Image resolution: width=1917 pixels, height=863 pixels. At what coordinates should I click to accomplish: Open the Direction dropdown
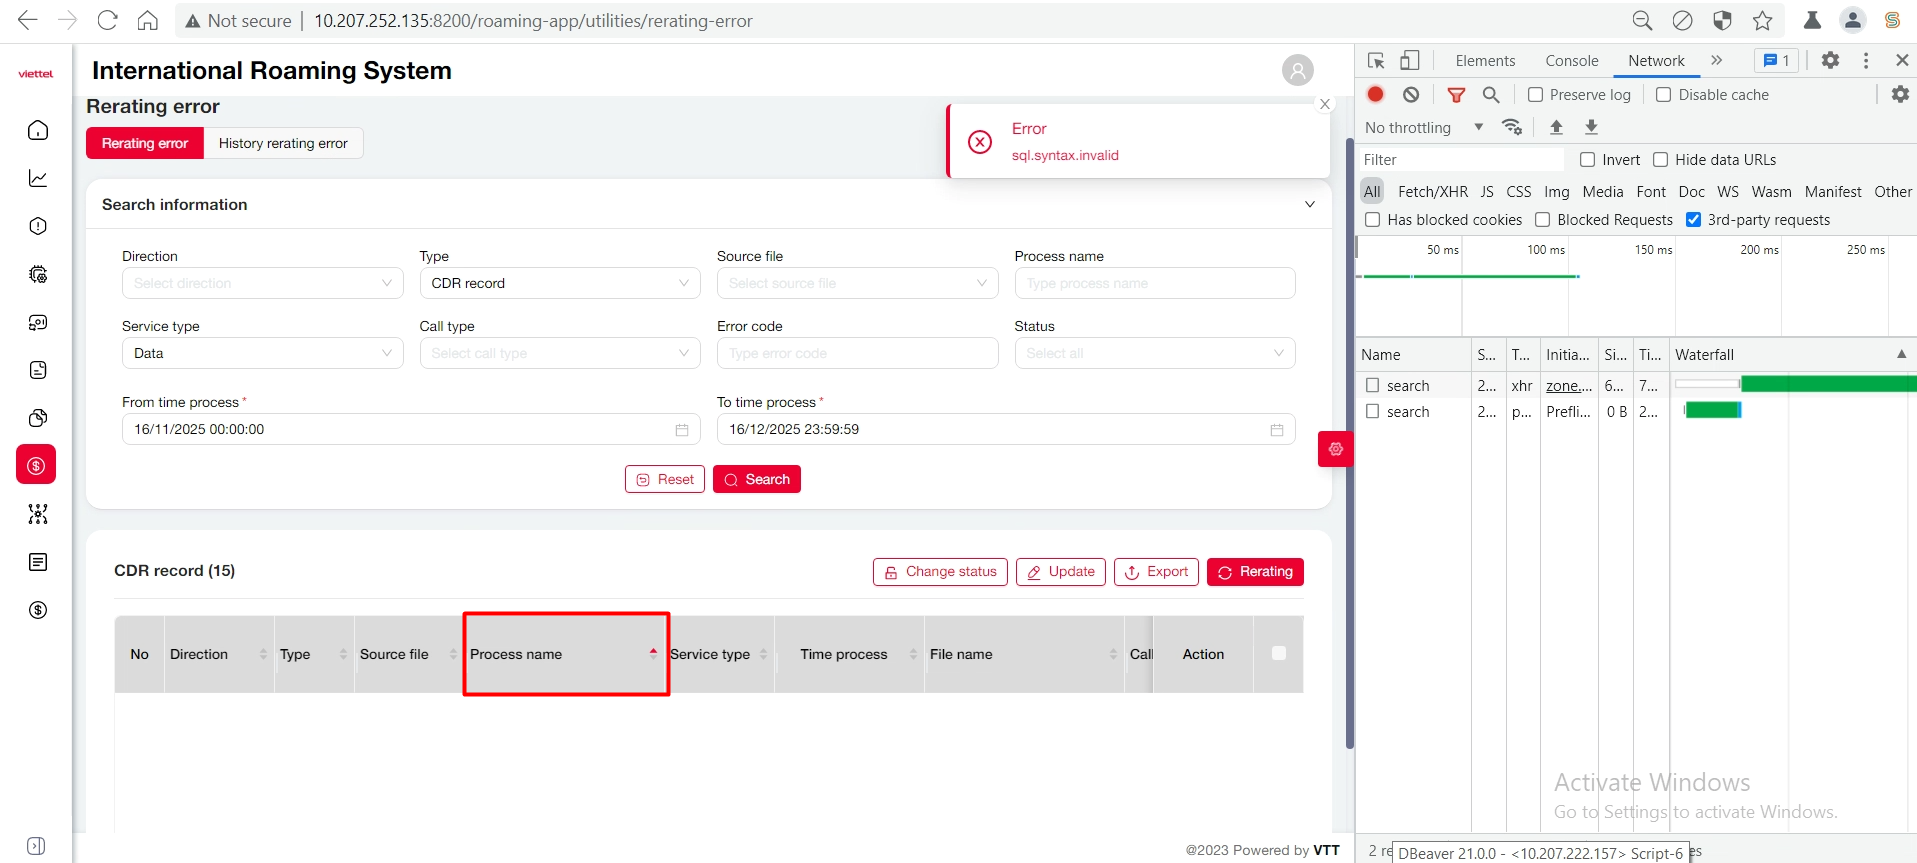click(262, 283)
